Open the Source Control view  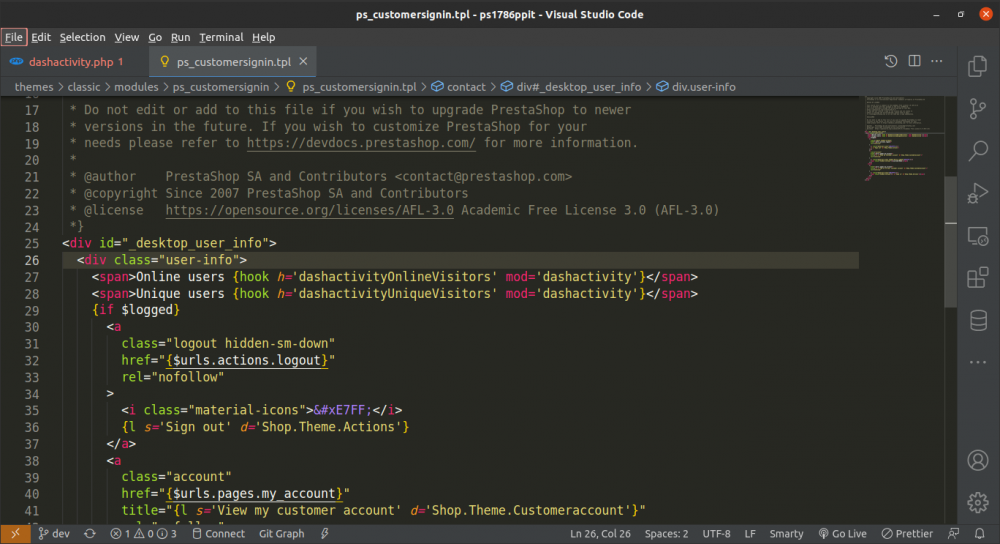point(978,108)
